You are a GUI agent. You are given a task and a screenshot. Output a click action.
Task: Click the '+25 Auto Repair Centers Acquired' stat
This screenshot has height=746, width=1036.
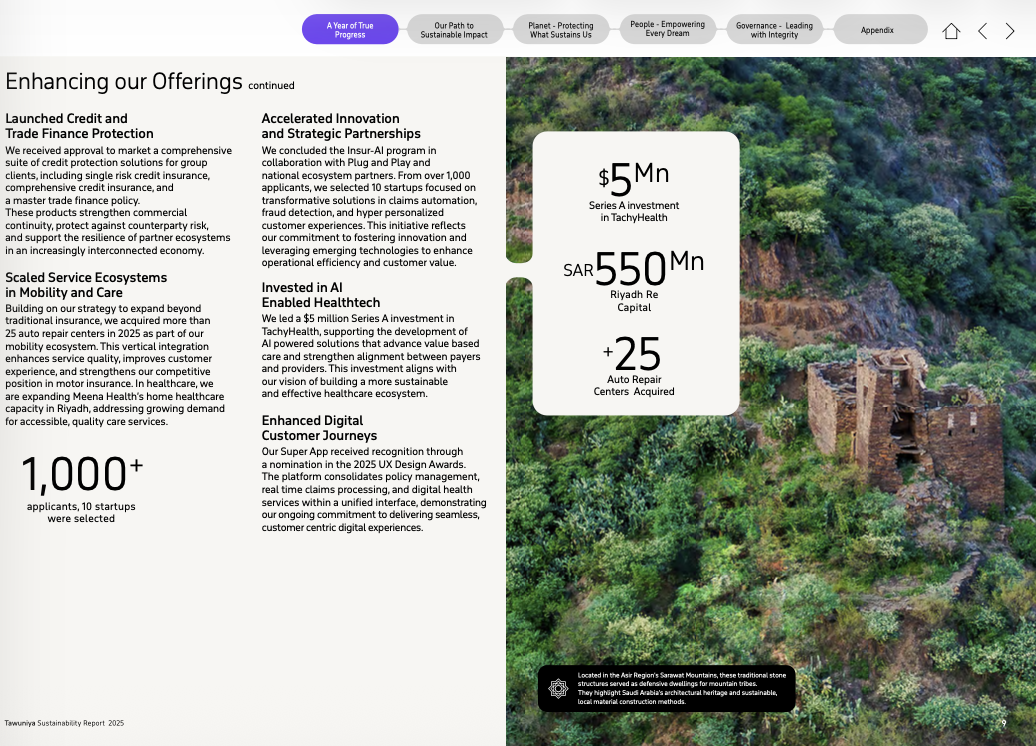tap(634, 365)
